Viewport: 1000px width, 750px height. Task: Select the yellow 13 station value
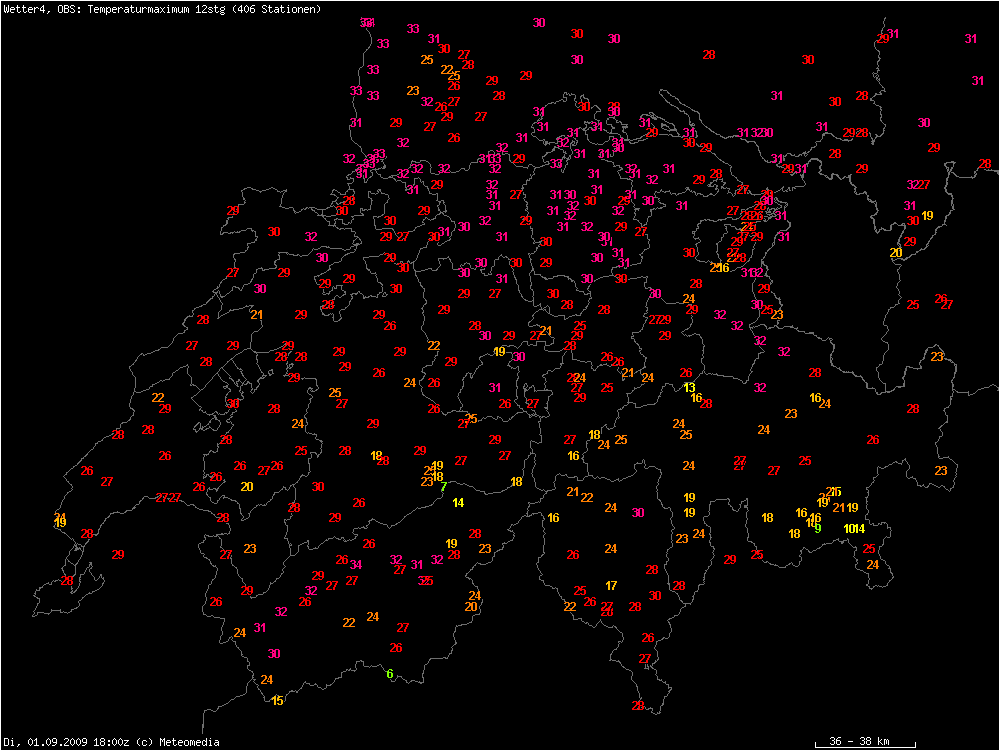tap(689, 387)
